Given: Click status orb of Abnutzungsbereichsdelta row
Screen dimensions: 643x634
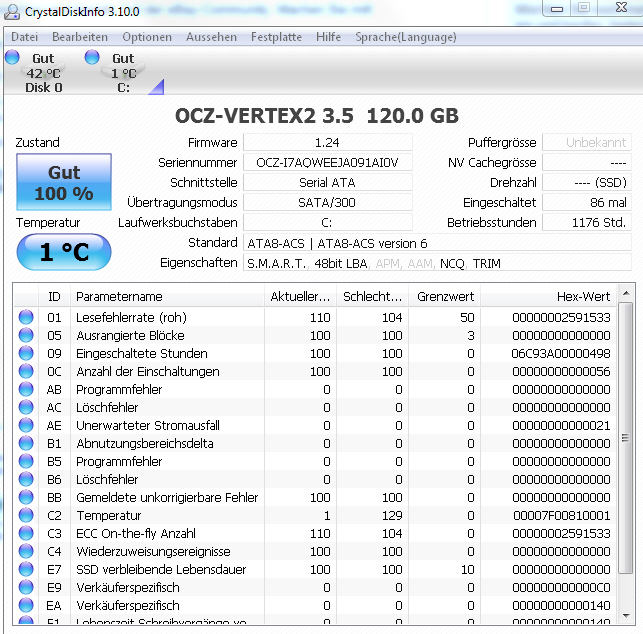Looking at the screenshot, I should coord(26,443).
